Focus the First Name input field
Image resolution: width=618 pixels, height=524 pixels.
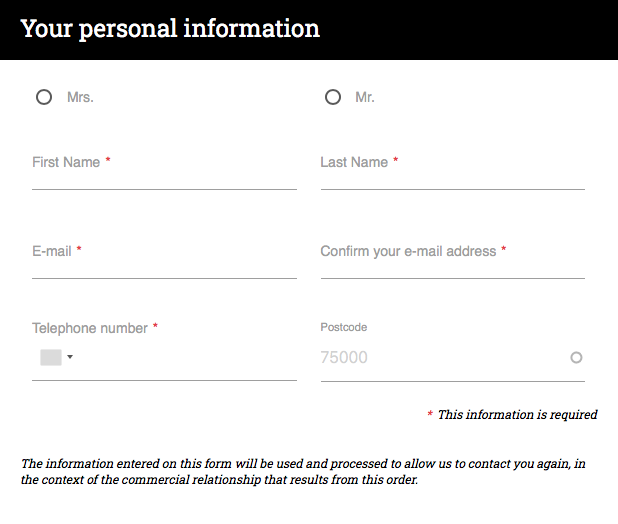(x=164, y=171)
